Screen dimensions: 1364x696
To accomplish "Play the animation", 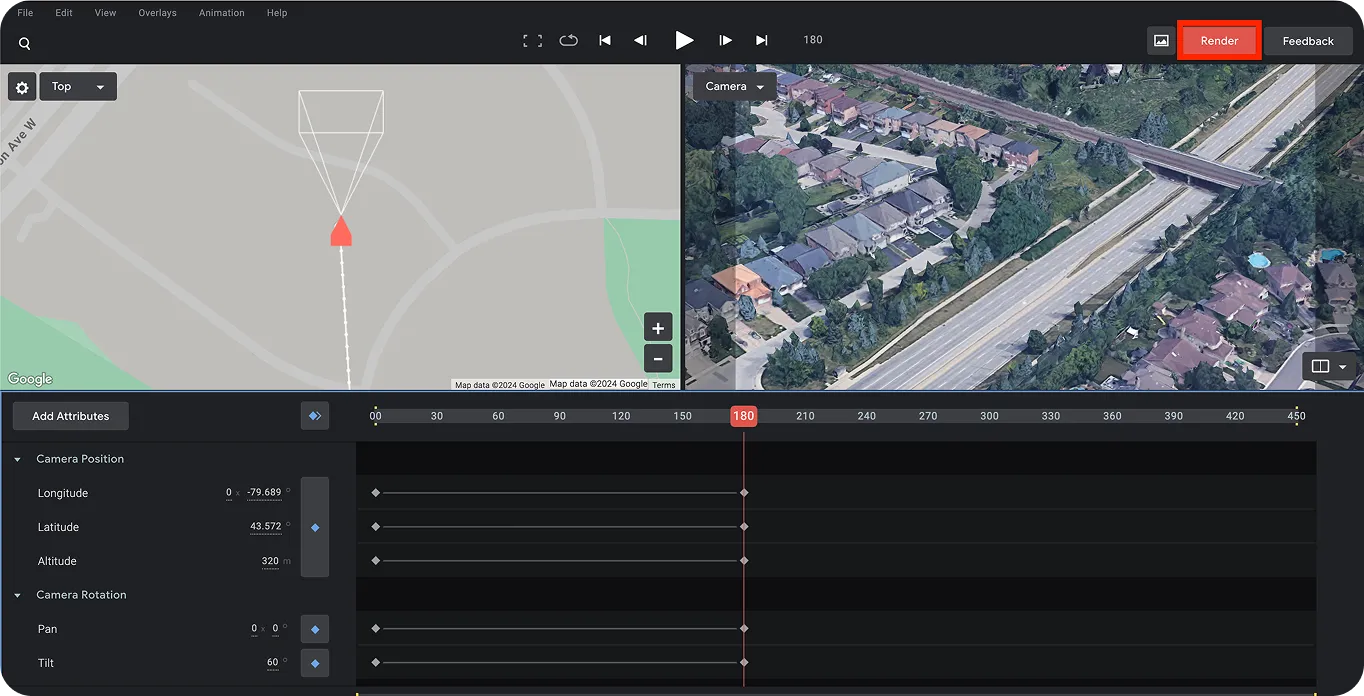I will coord(684,40).
